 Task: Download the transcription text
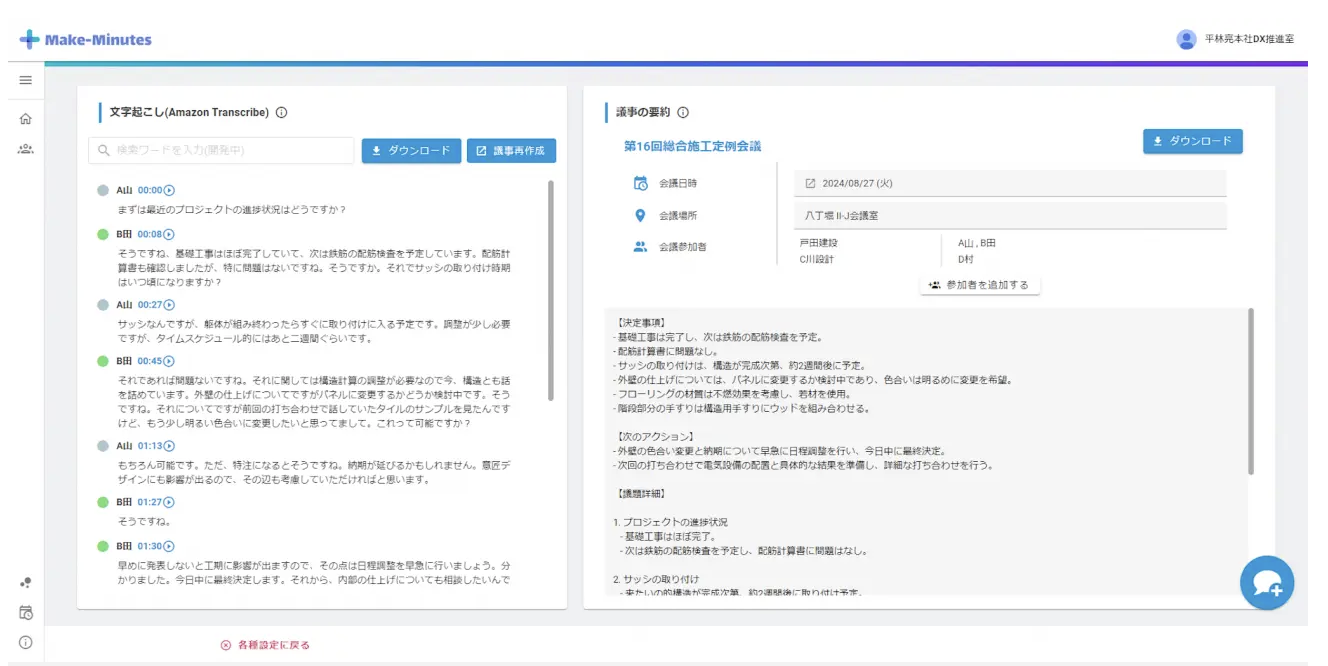[x=411, y=151]
